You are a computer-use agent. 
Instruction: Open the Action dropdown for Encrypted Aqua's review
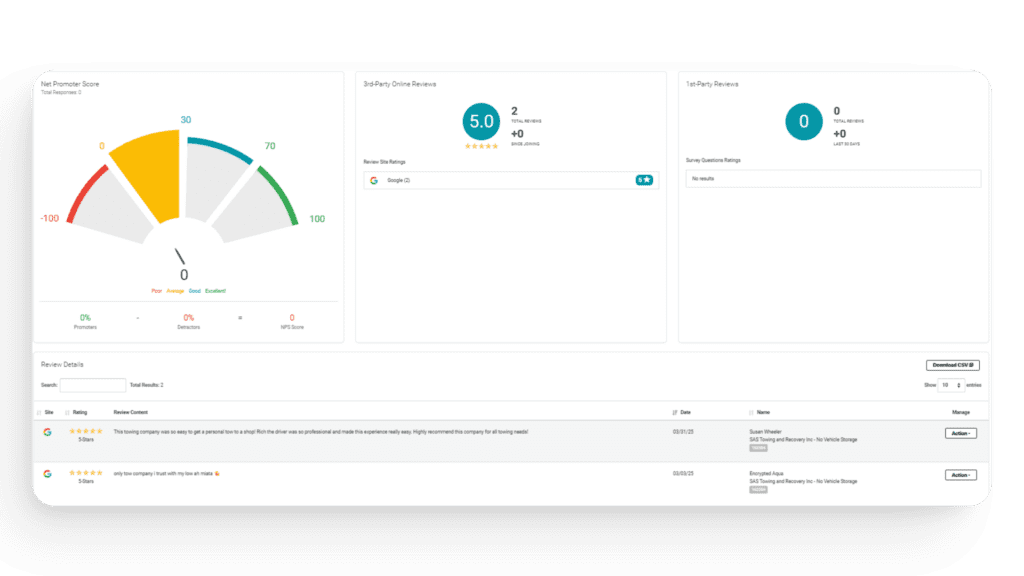[x=960, y=475]
